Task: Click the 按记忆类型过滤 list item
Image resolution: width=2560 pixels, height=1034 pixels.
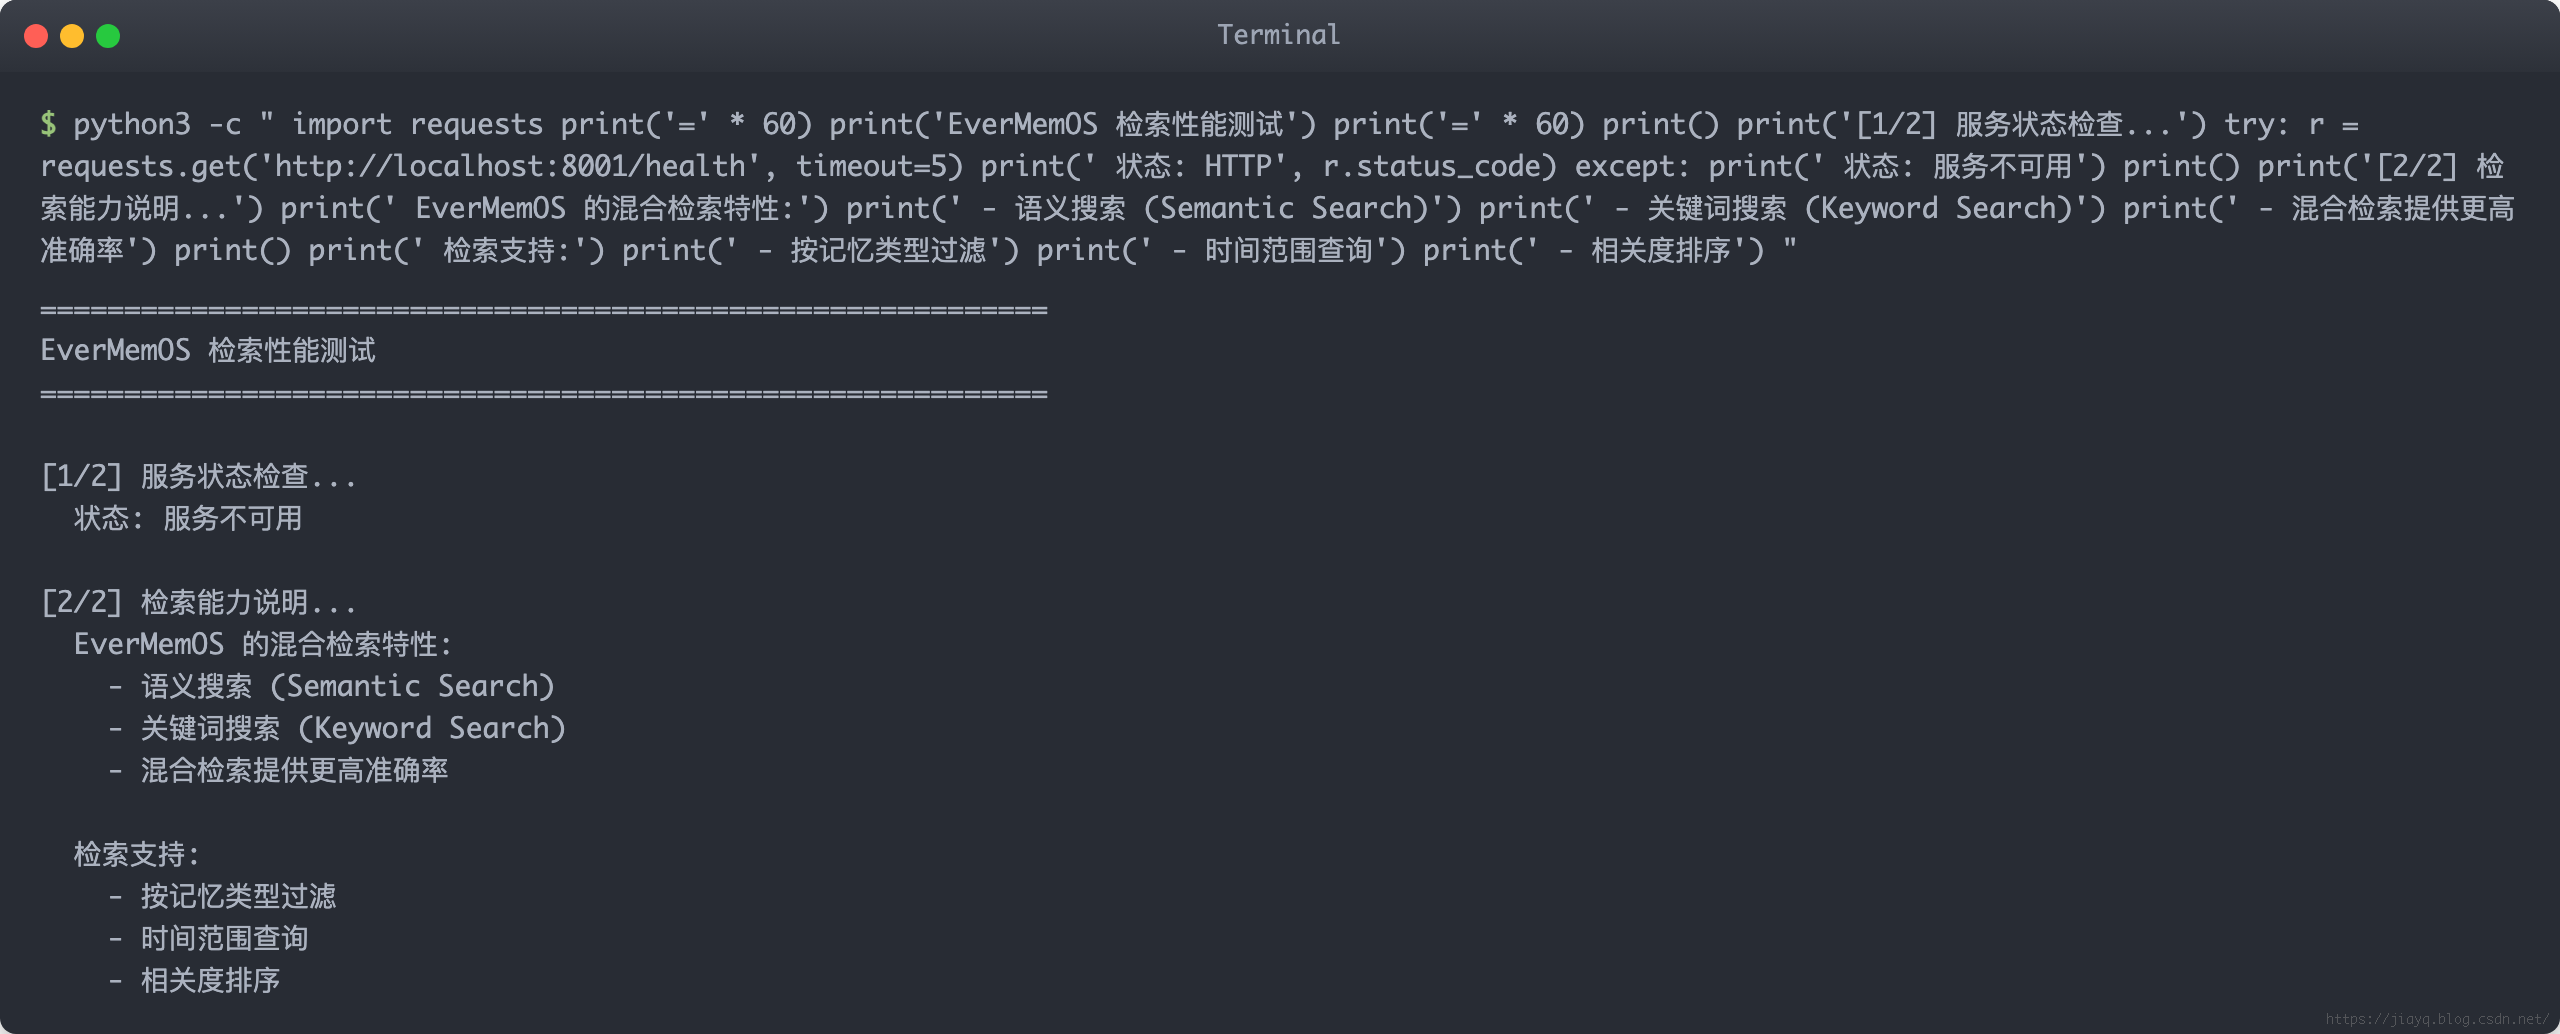Action: pyautogui.click(x=222, y=896)
